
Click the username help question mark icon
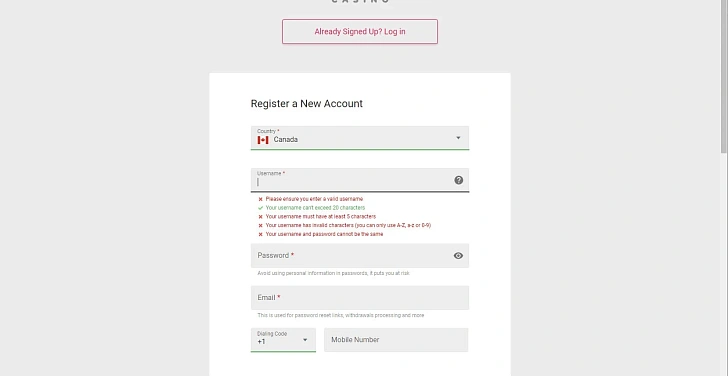coord(458,180)
